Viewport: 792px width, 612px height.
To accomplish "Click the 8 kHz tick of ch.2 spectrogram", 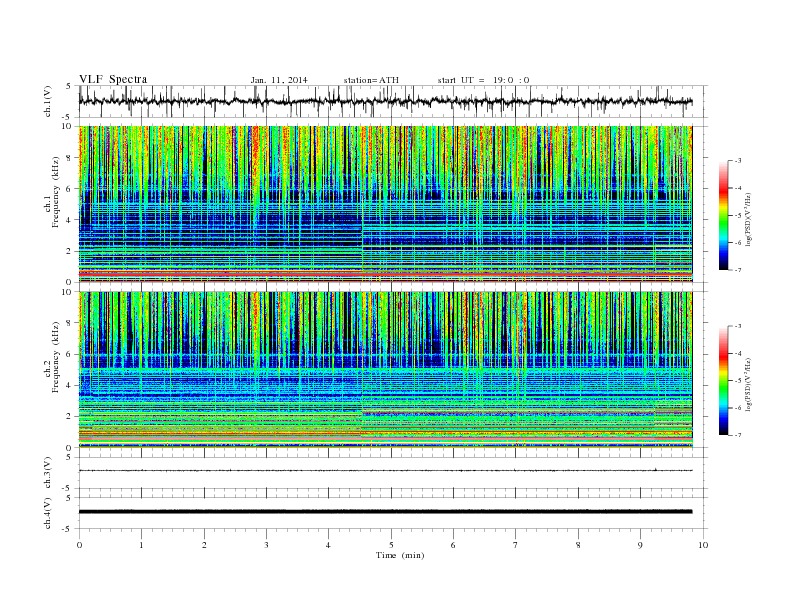I will pos(70,323).
